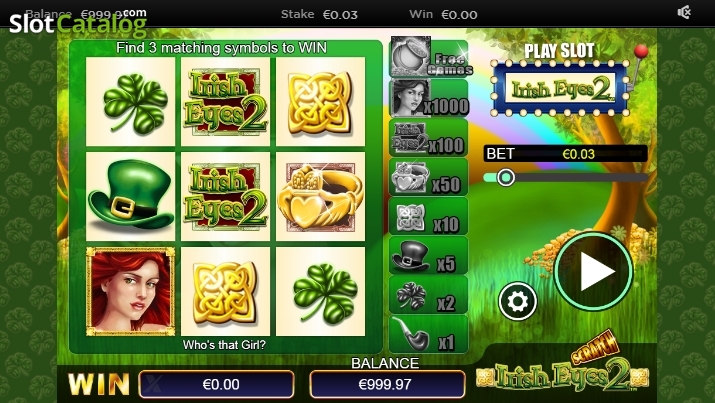Mute sound with the speaker icon
This screenshot has height=403, width=715.
(684, 12)
